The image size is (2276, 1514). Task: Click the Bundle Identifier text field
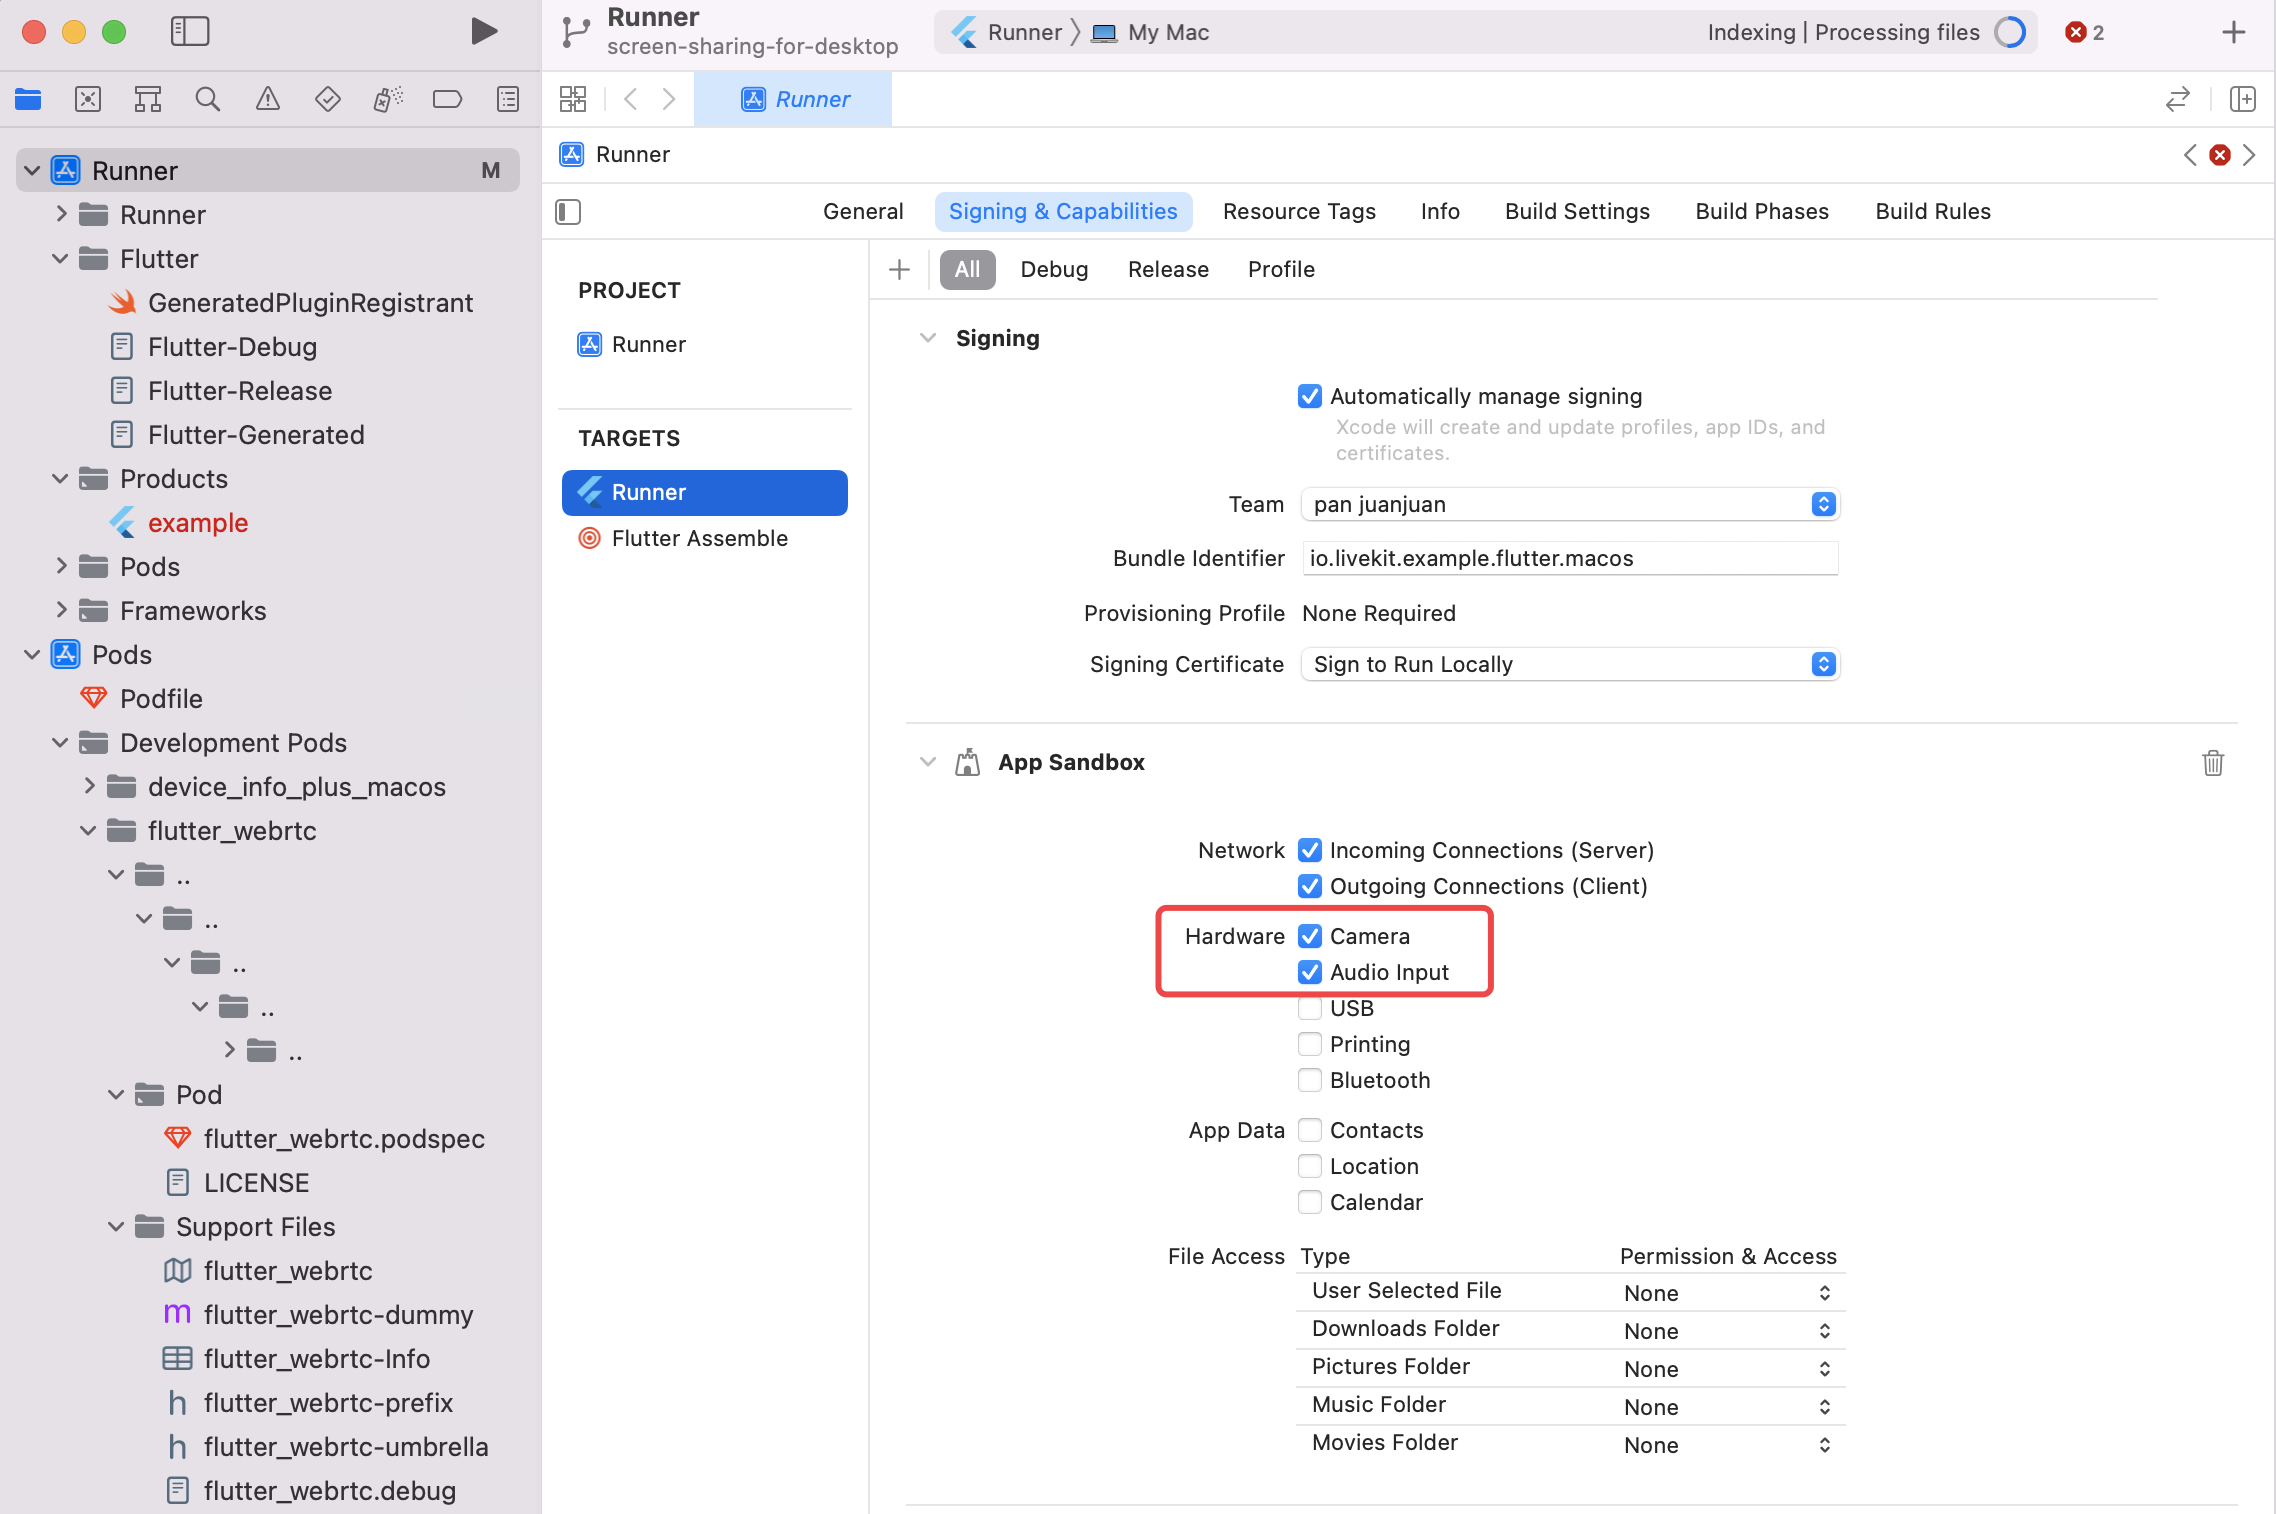[x=1571, y=558]
